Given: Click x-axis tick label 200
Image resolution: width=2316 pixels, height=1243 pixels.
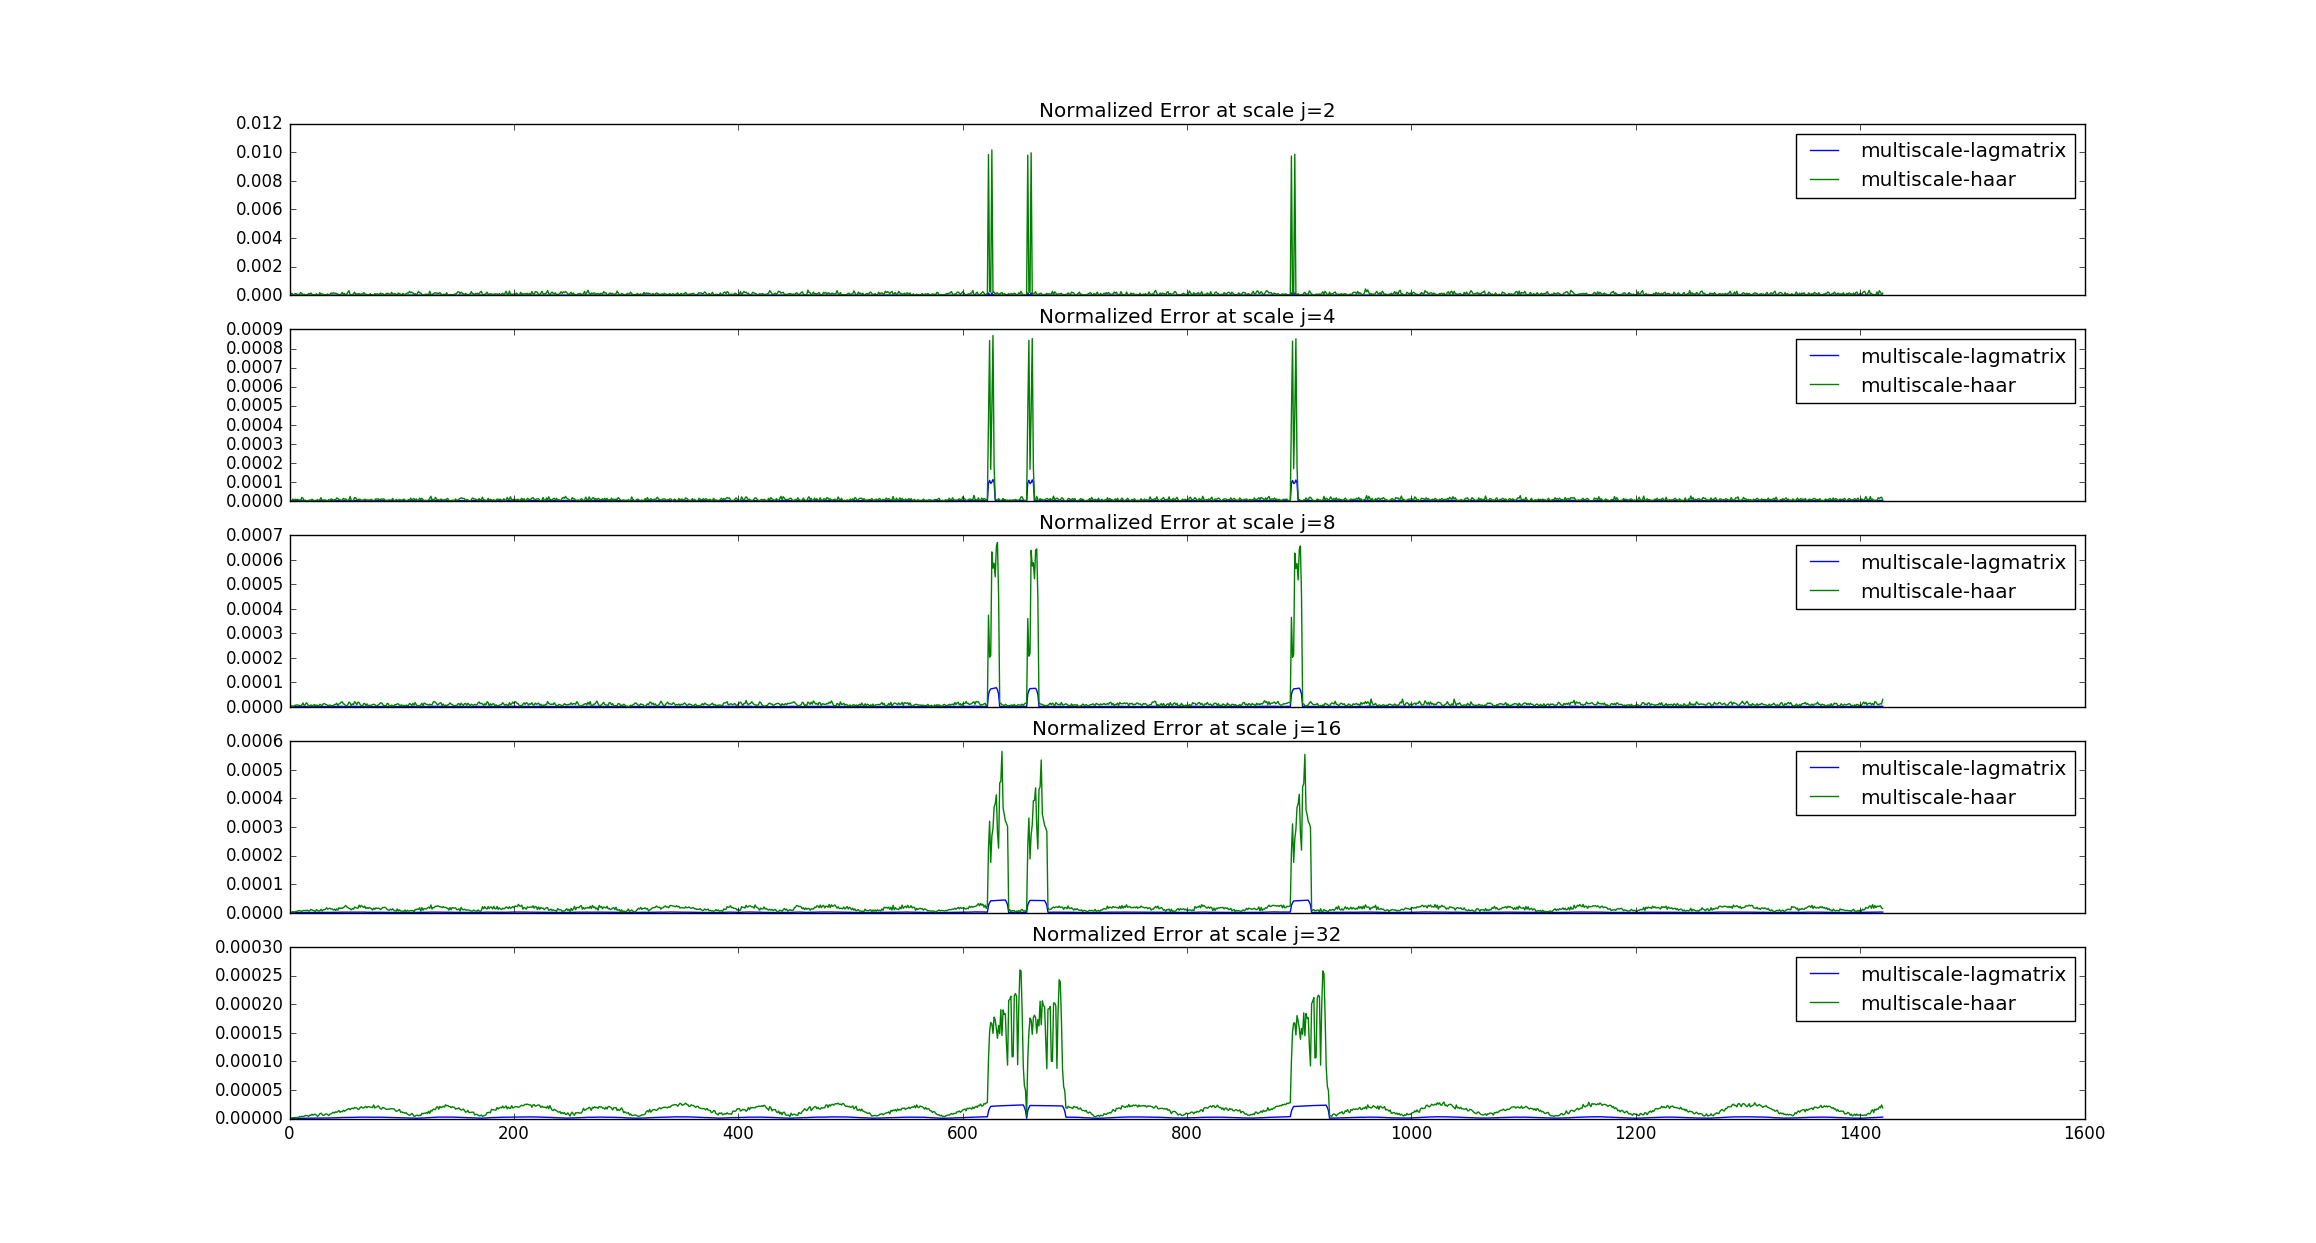Looking at the screenshot, I should [x=513, y=1134].
